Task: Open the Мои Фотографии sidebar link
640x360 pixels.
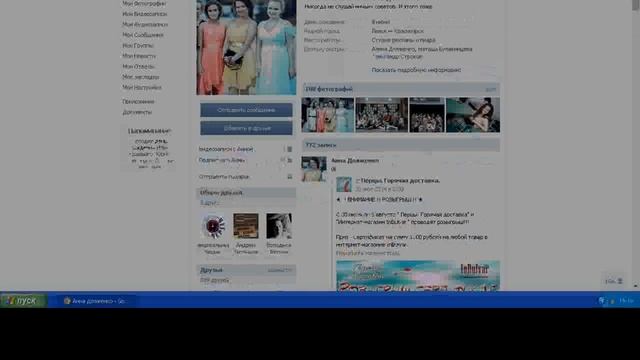Action: [144, 3]
